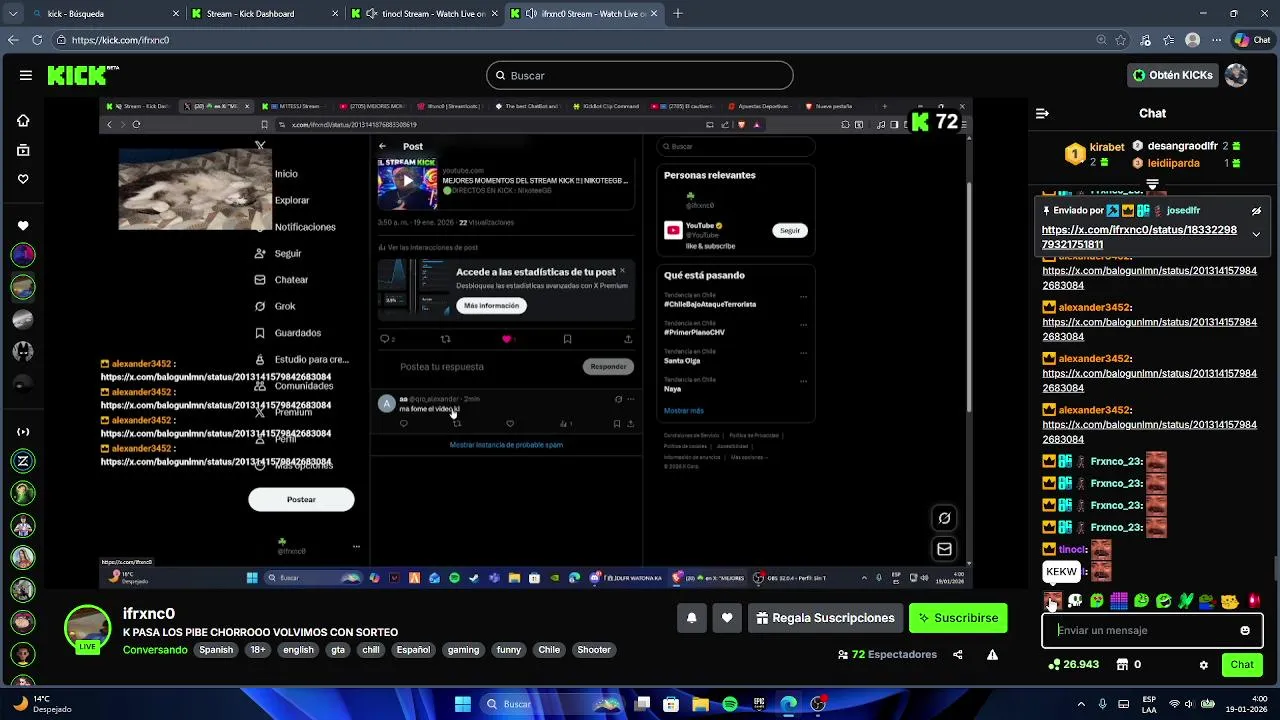The image size is (1280, 720).
Task: Follow the channel with the heart button
Action: (727, 618)
